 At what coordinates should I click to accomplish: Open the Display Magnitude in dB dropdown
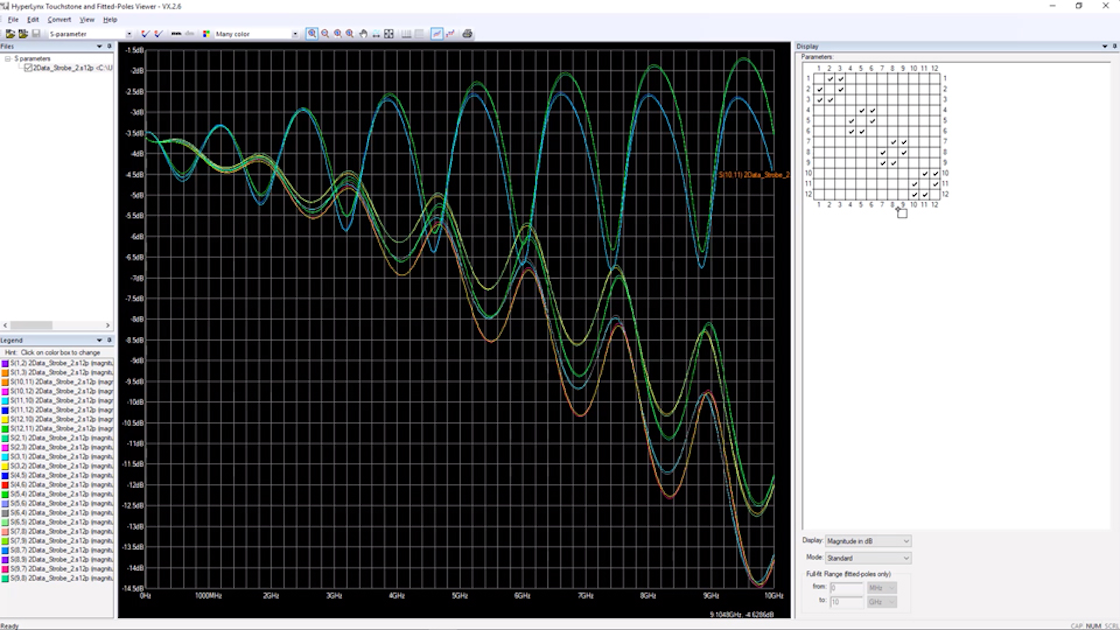868,541
